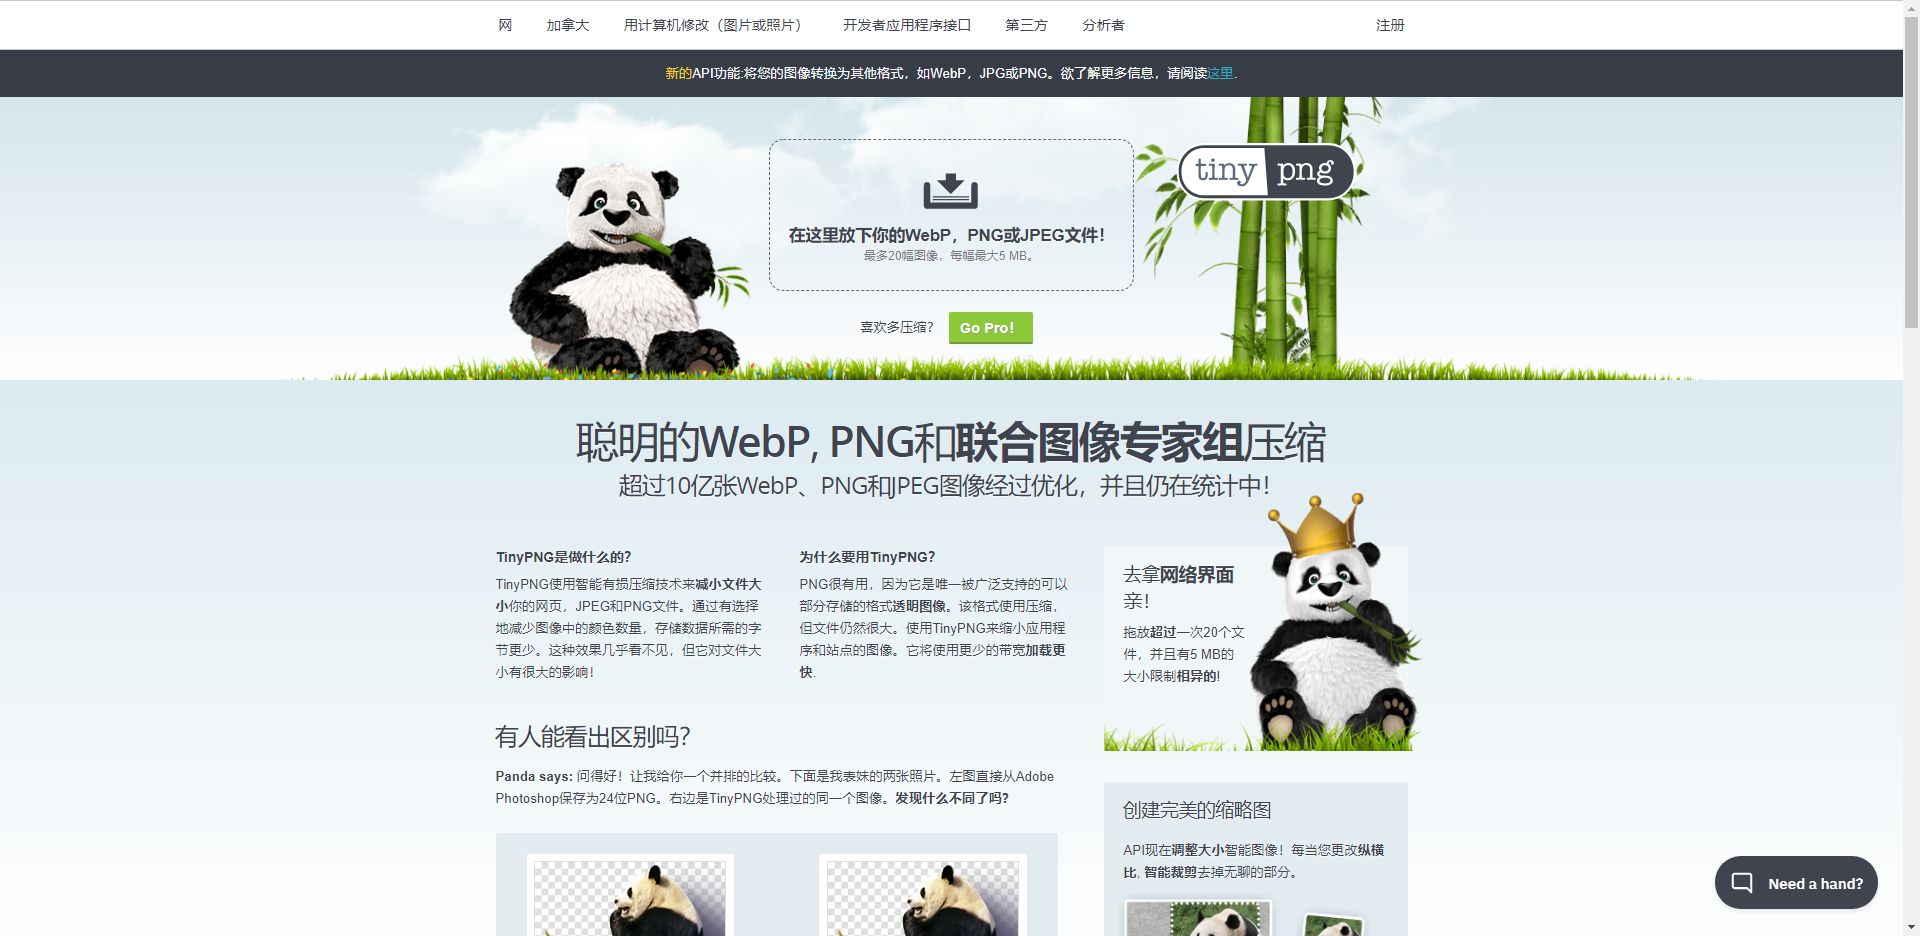Click the 聪明的WebP, PNG和联合图像专家组压缩 headline
This screenshot has width=1920, height=936.
pyautogui.click(x=951, y=442)
